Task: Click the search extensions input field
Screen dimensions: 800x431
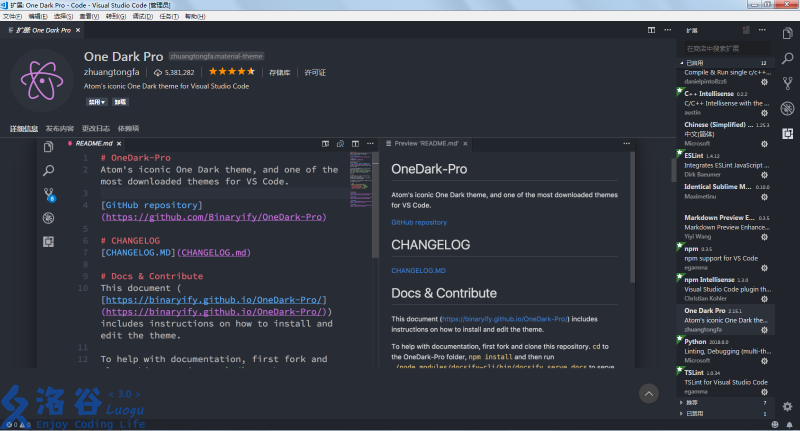Action: point(727,48)
